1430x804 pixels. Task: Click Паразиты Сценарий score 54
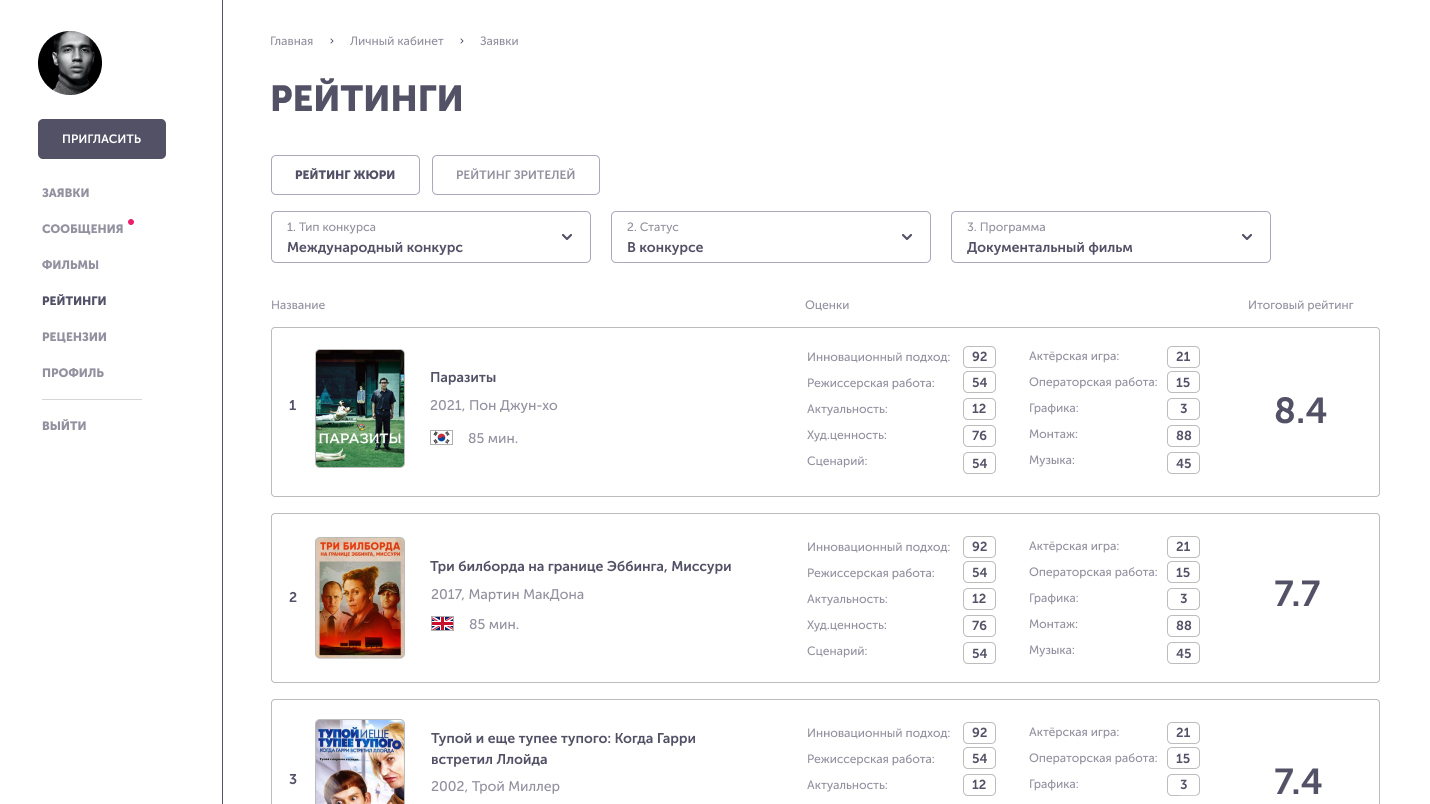979,463
